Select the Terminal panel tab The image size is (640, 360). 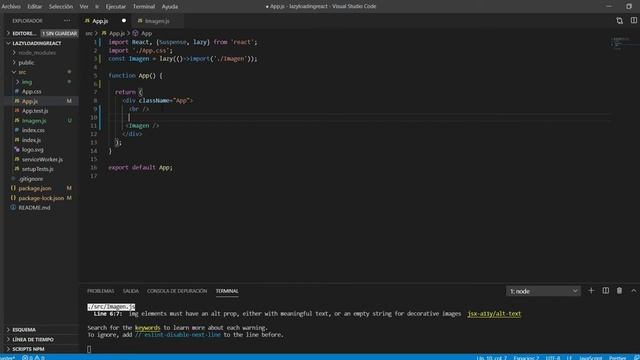click(227, 291)
